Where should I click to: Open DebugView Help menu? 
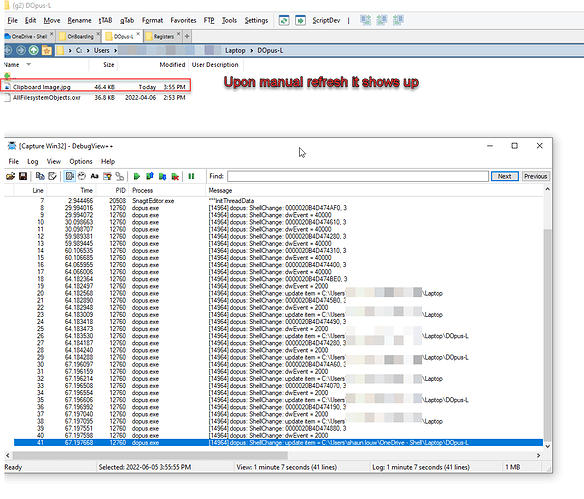[108, 161]
